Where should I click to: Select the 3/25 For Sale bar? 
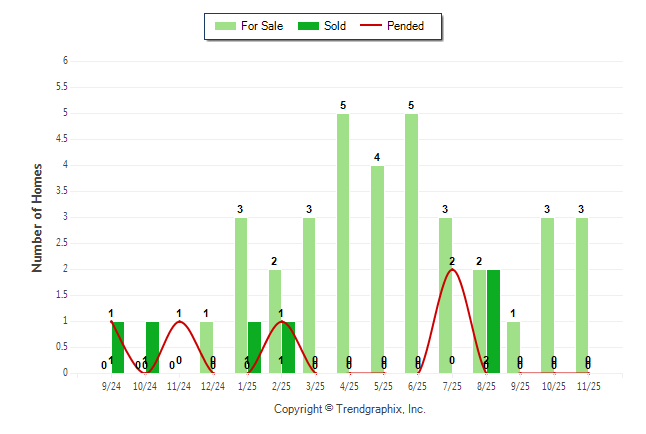coord(309,295)
